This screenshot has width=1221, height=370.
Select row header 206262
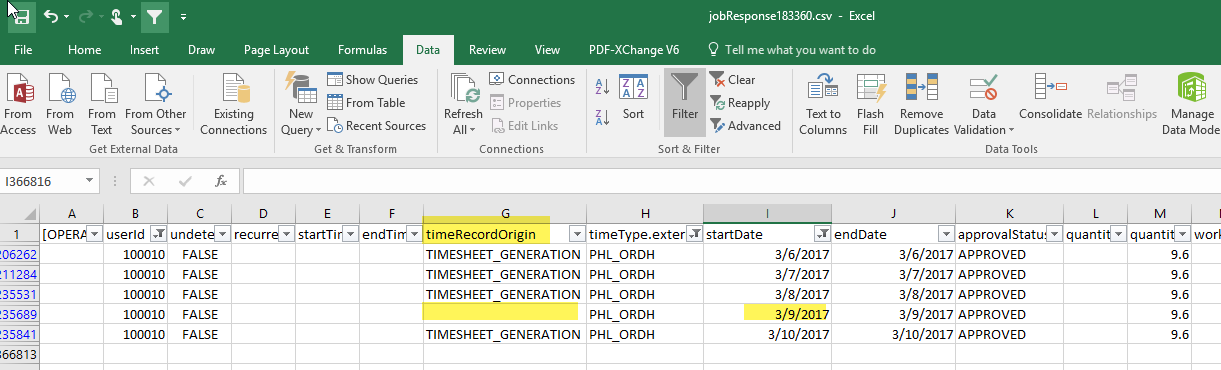19,254
